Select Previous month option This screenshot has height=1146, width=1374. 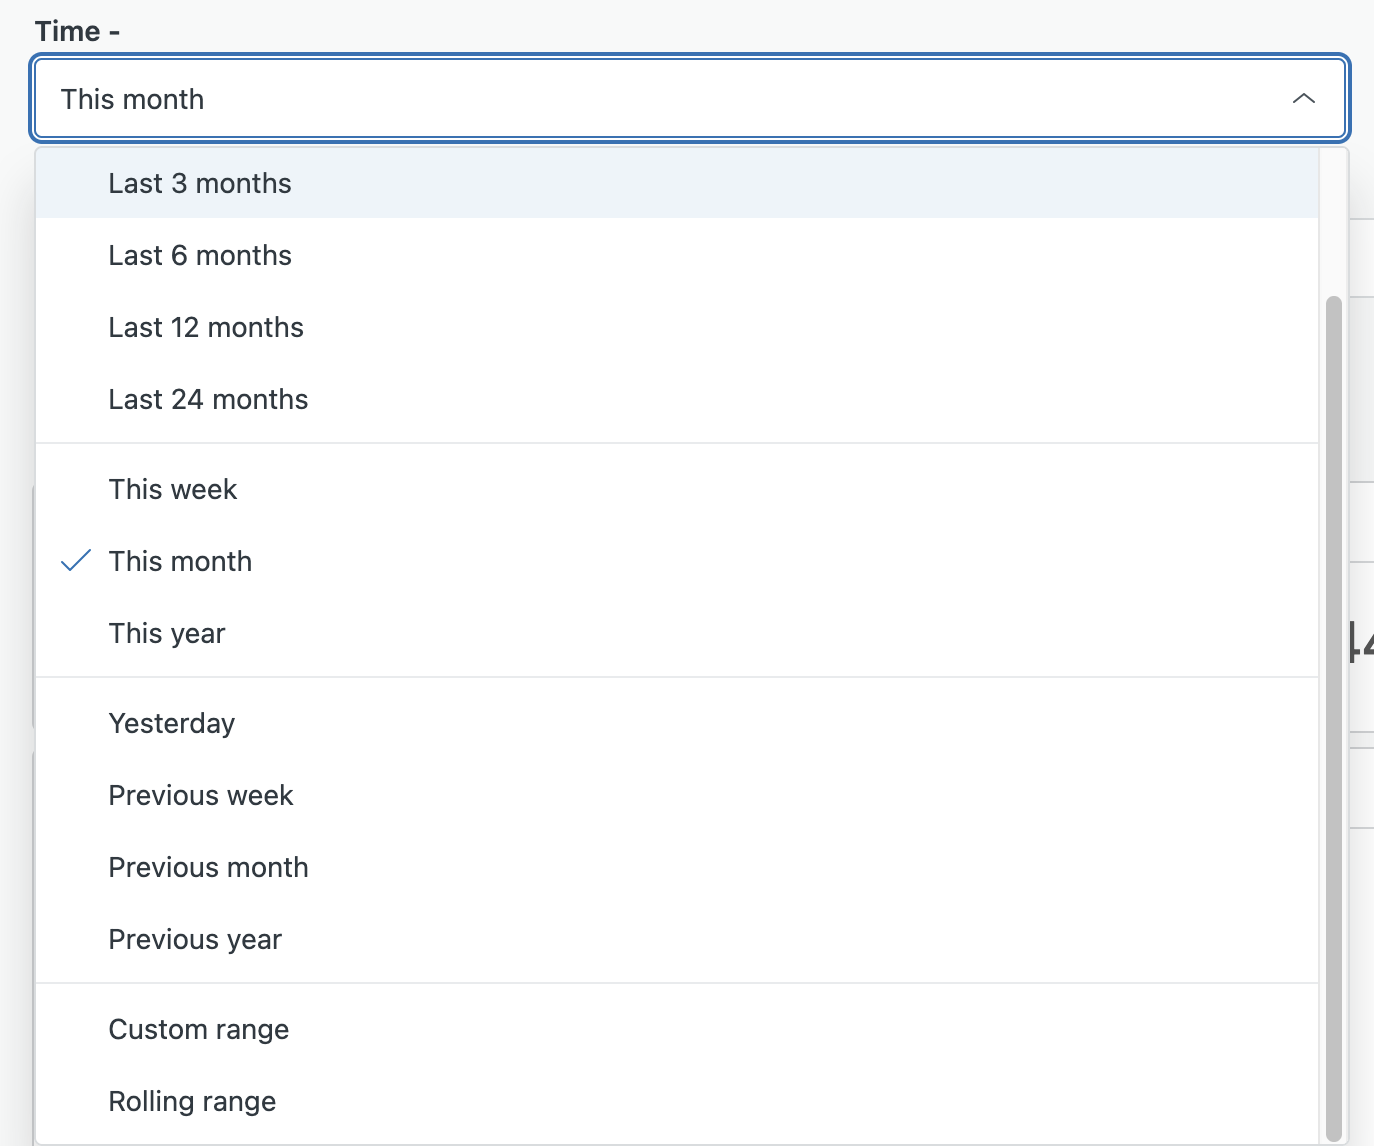click(x=208, y=868)
